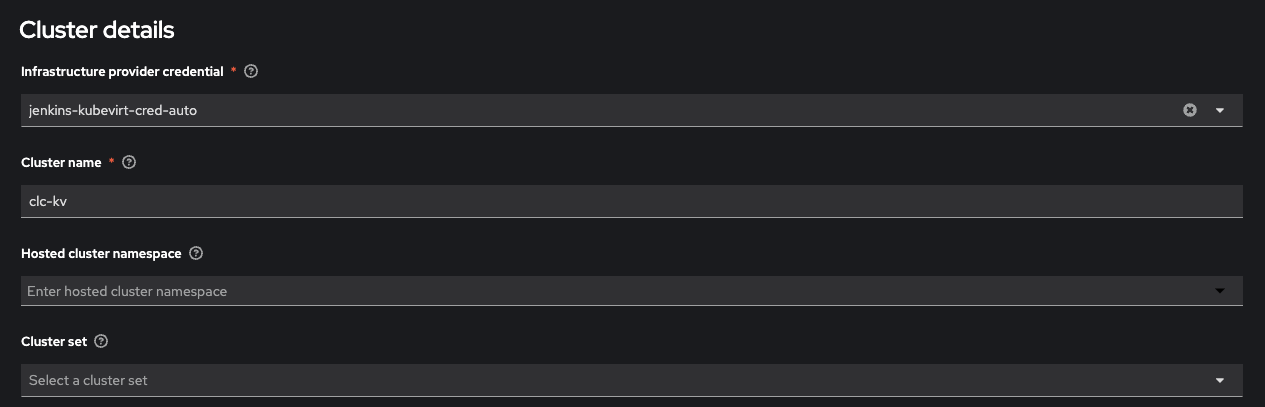
Task: Click the red asterisk beside Cluster name
Action: point(112,162)
